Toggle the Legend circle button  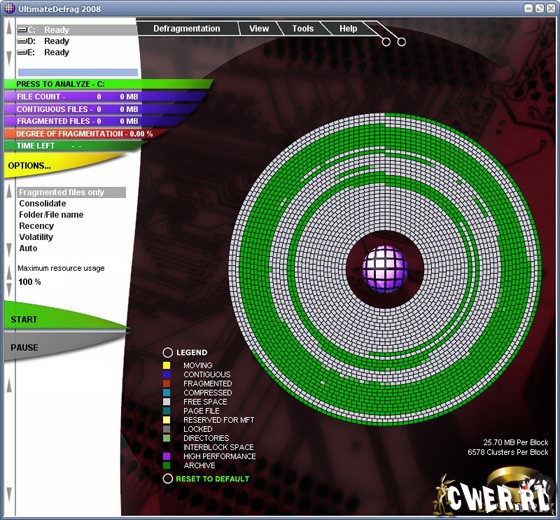(x=168, y=352)
